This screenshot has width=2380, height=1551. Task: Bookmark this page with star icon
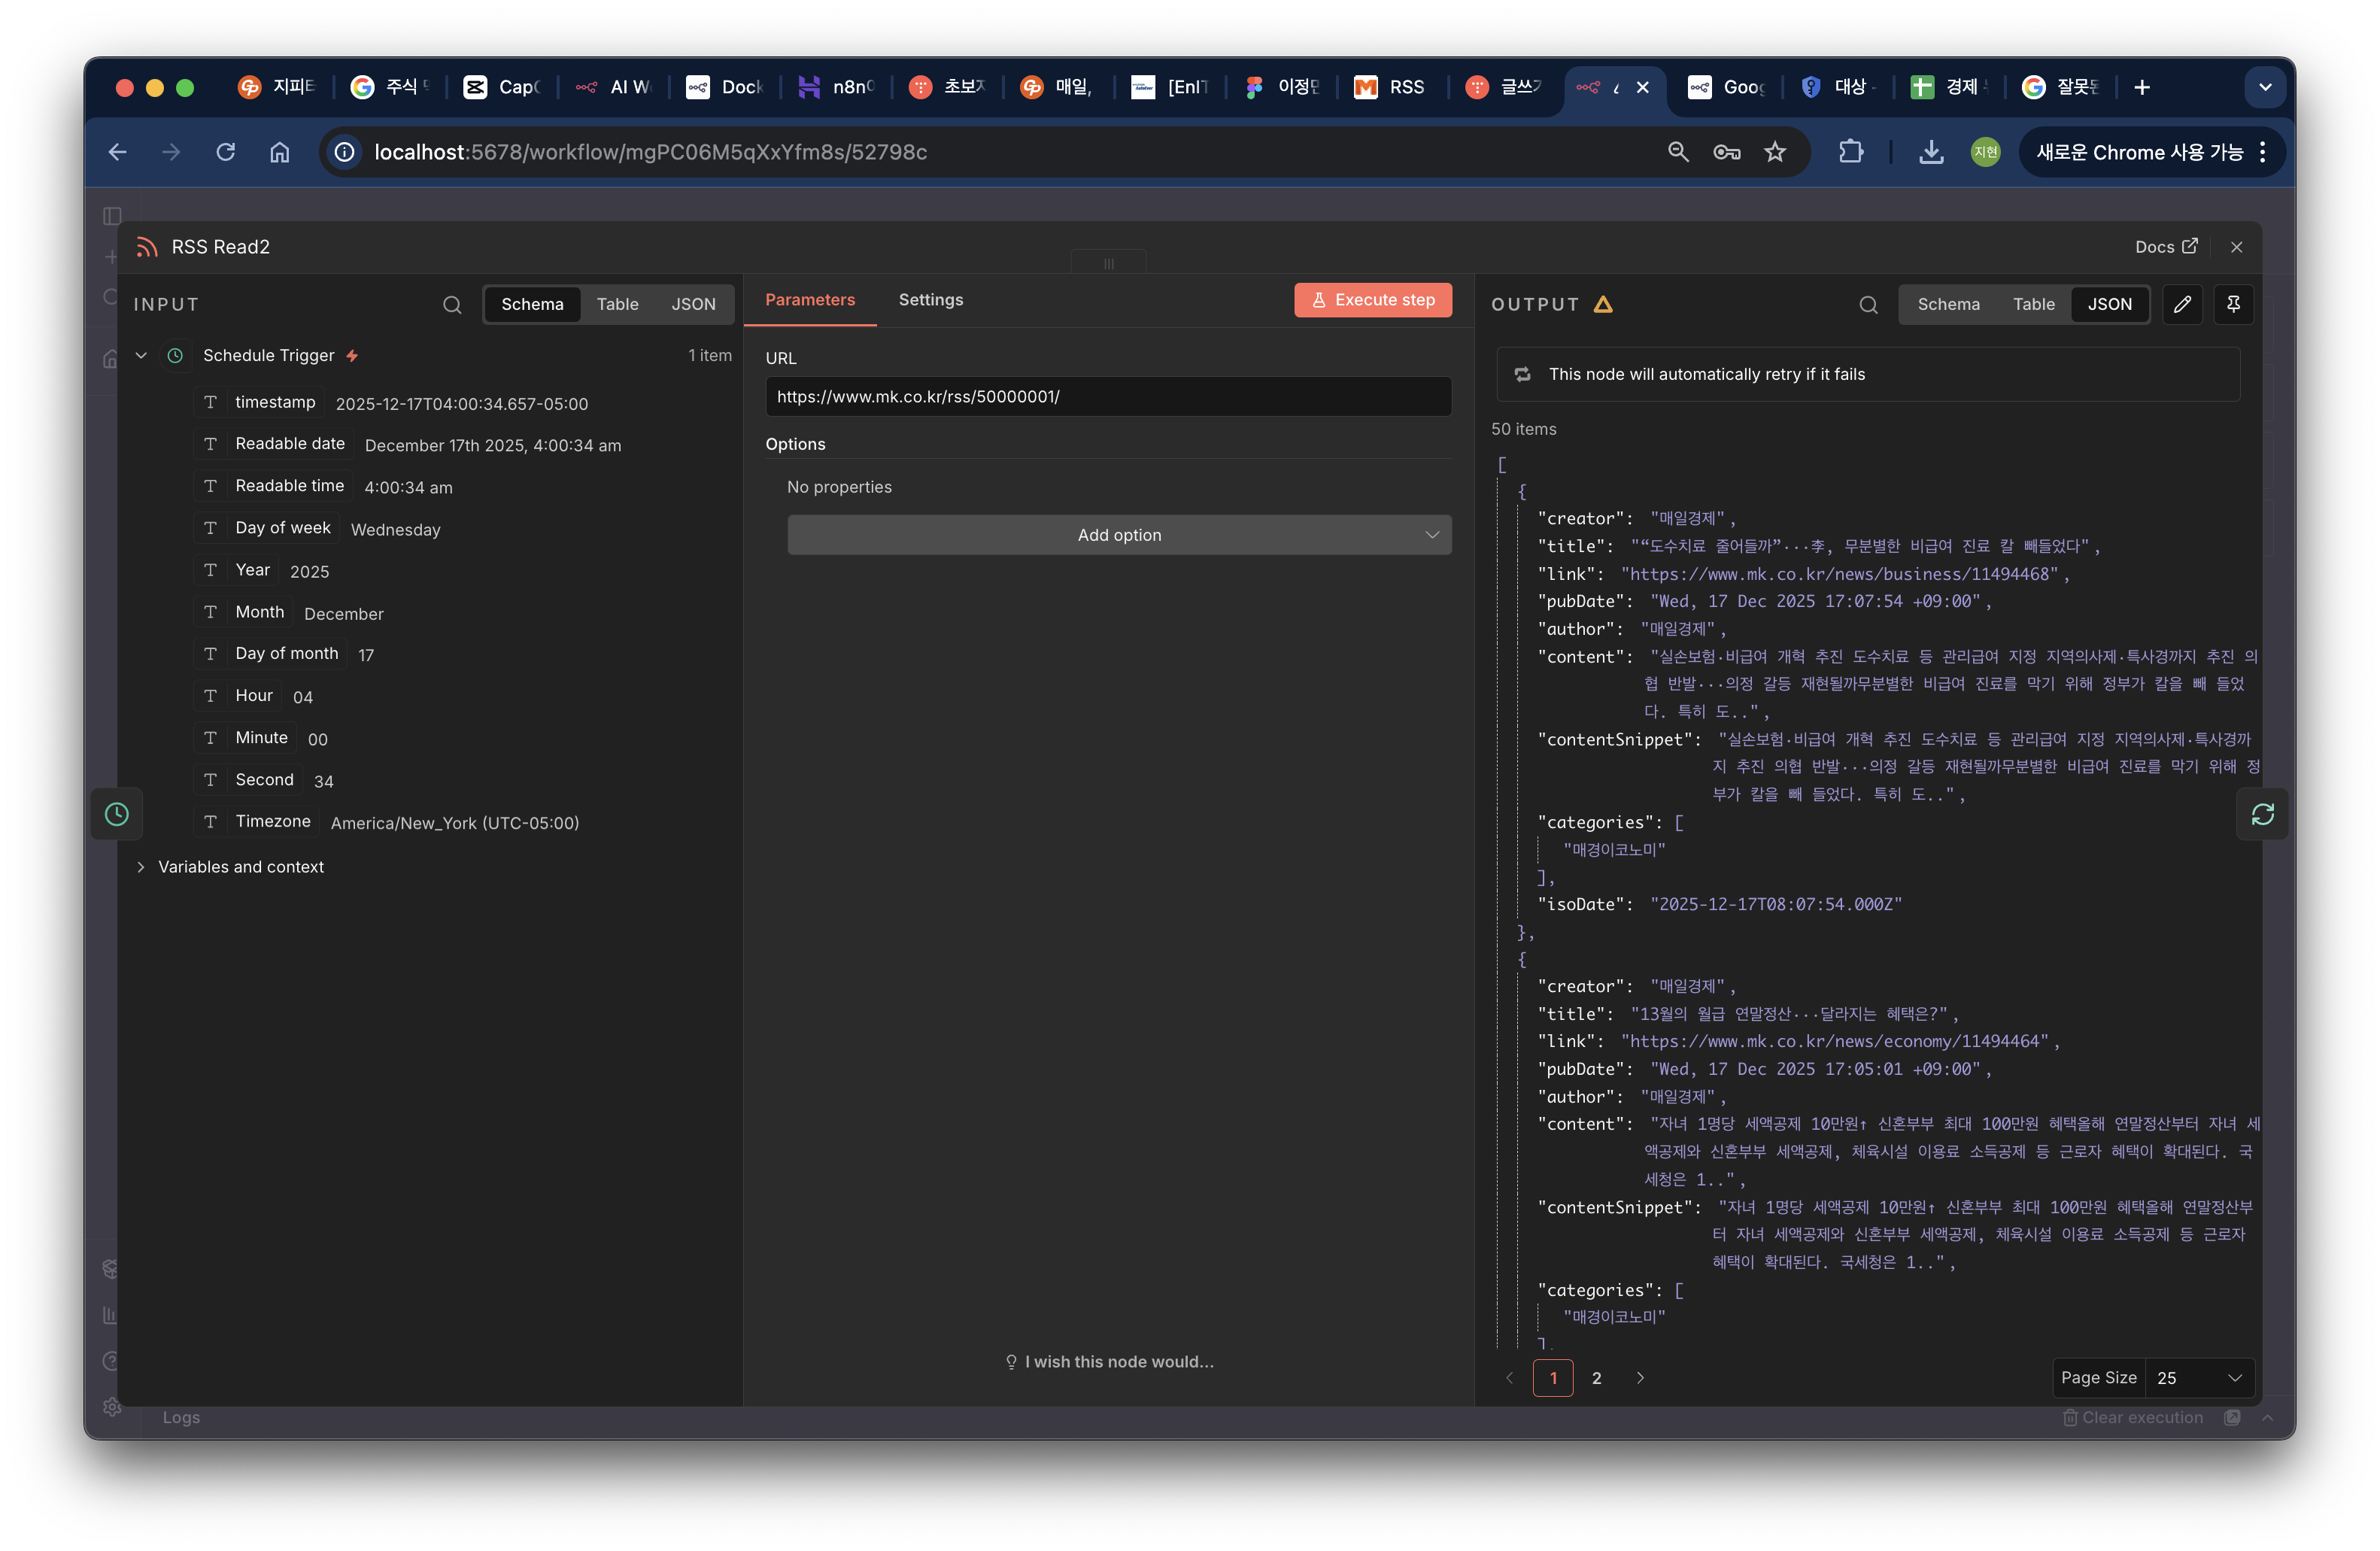(x=1775, y=152)
